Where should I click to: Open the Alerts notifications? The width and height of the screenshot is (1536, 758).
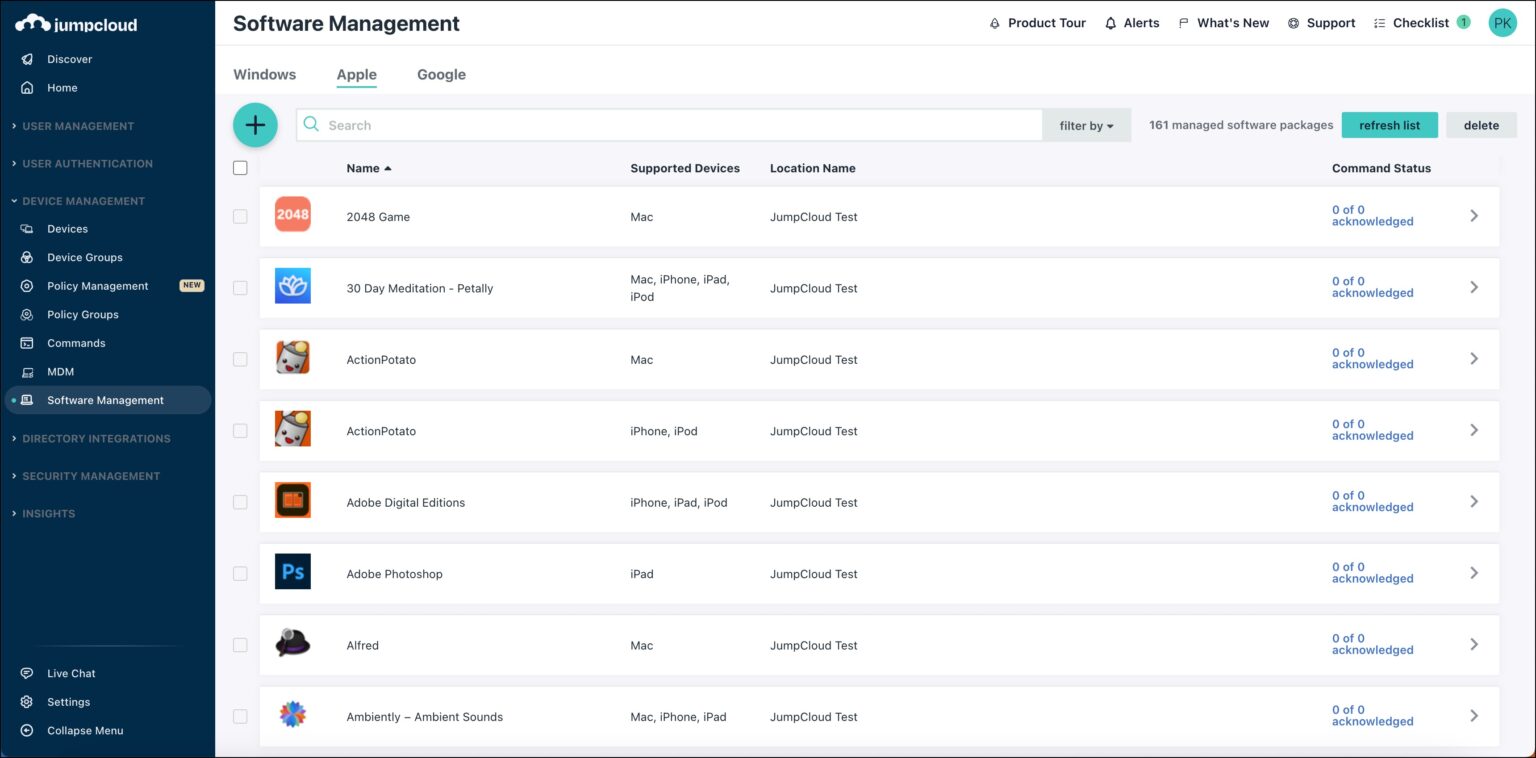[1131, 22]
